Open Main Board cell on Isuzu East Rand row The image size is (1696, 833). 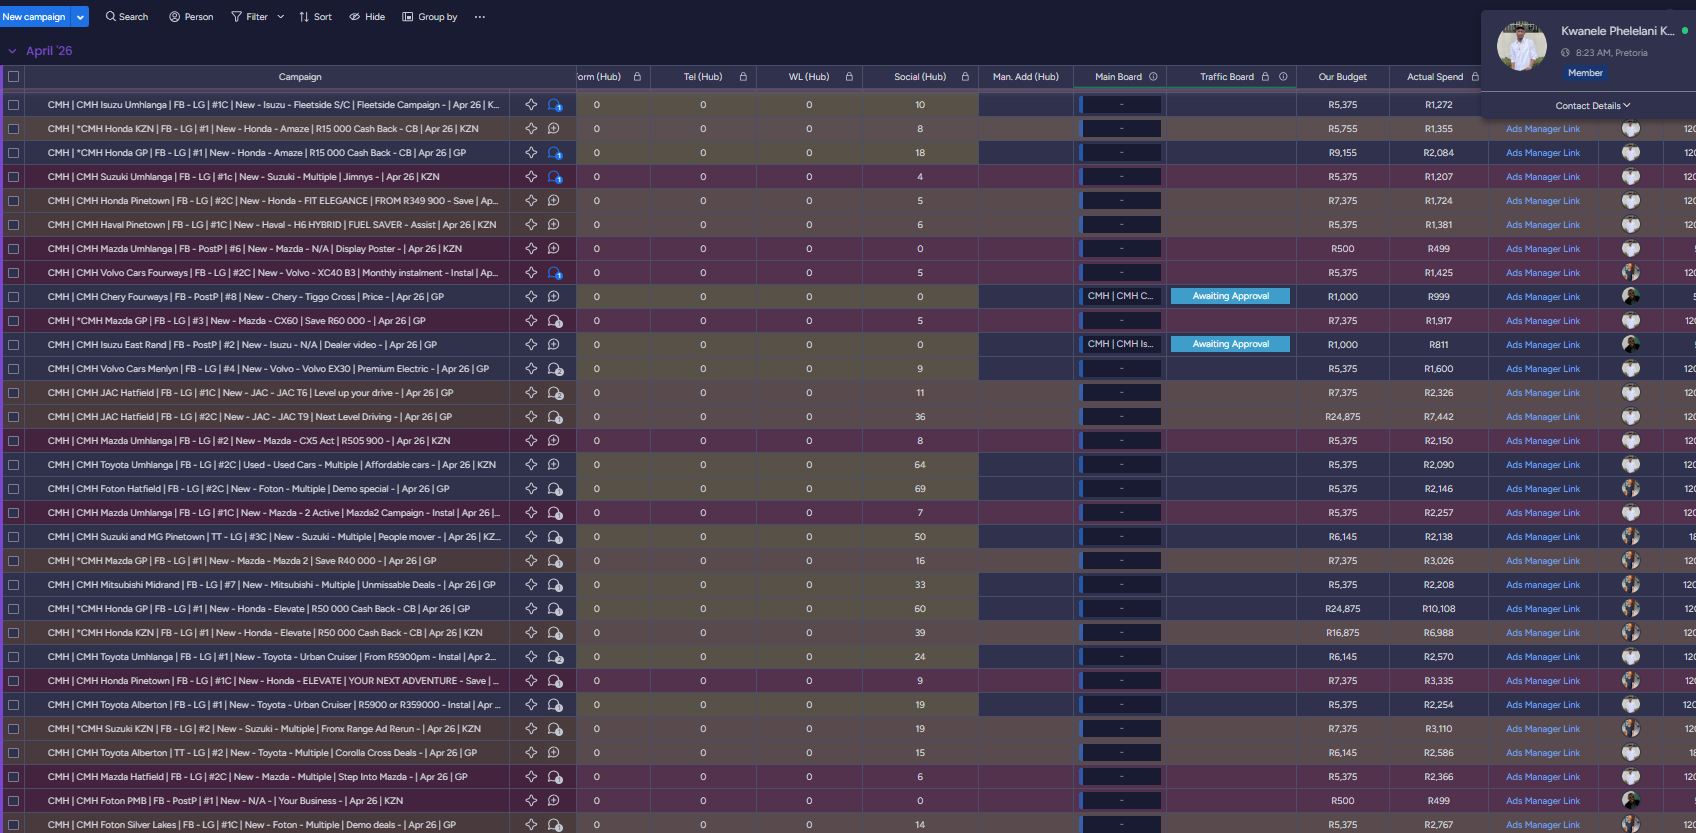click(x=1120, y=345)
